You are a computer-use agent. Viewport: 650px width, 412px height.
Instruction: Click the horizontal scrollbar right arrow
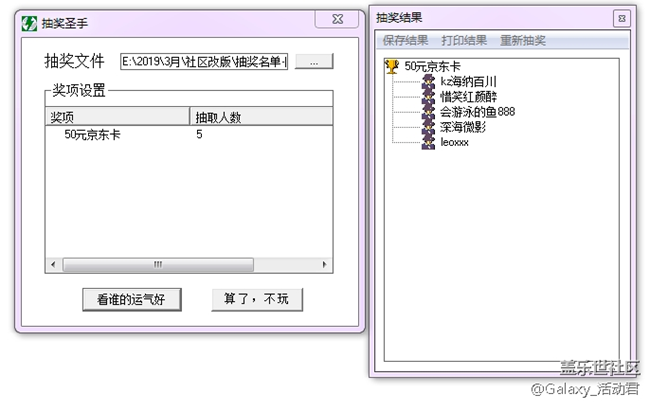[x=326, y=265]
